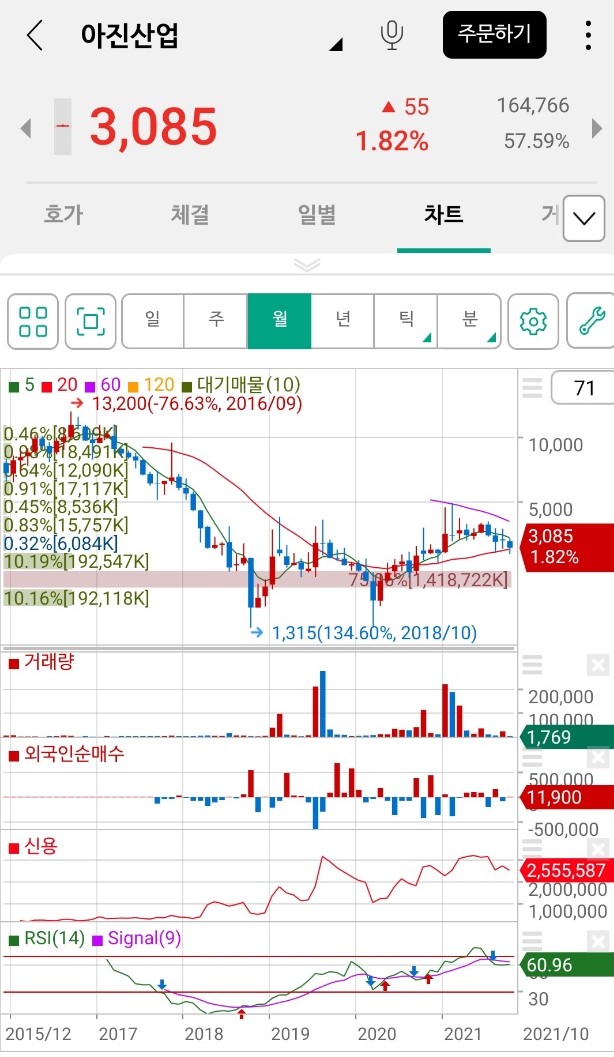Go to previous stock with left triangle

pos(26,127)
